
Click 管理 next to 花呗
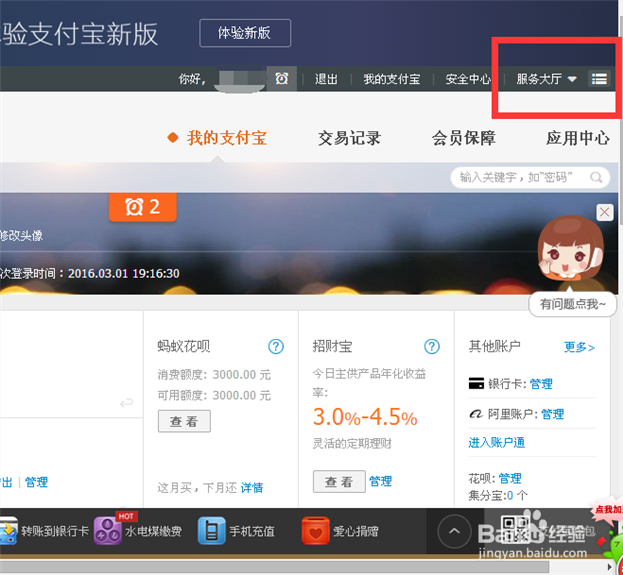(x=510, y=478)
